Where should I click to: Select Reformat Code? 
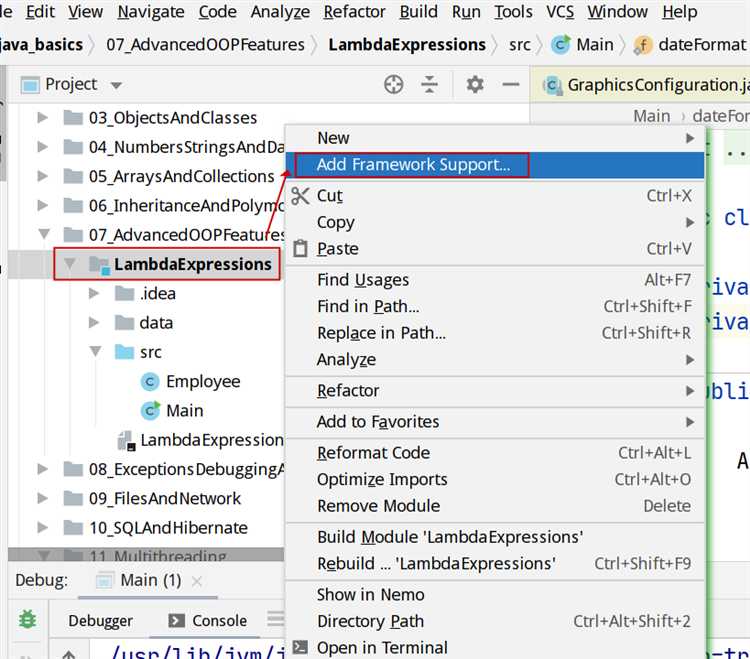(495, 453)
